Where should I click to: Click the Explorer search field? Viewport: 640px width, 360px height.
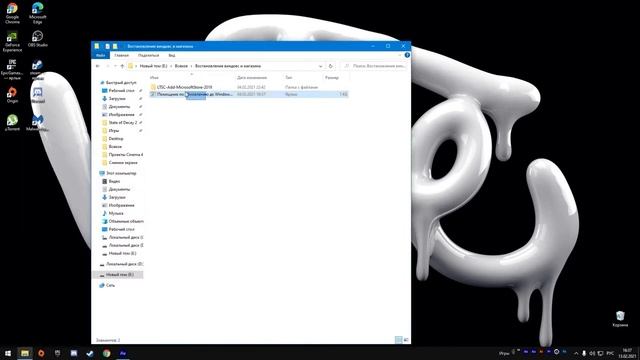(375, 66)
